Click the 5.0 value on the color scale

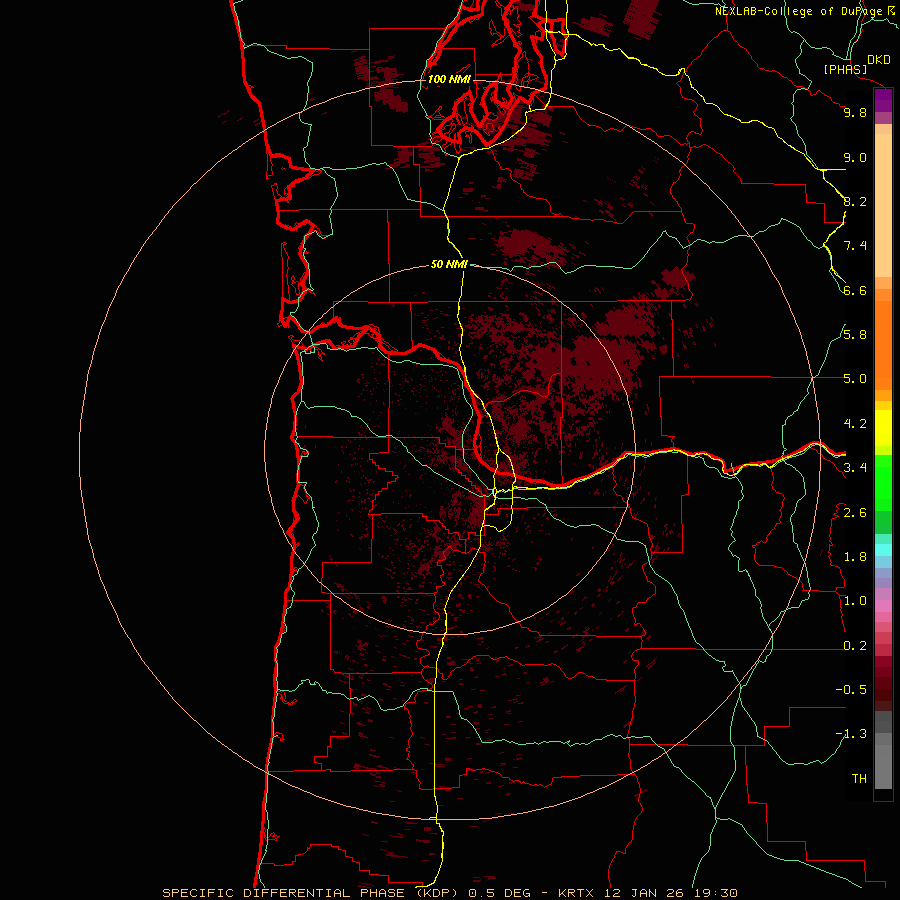[x=855, y=379]
